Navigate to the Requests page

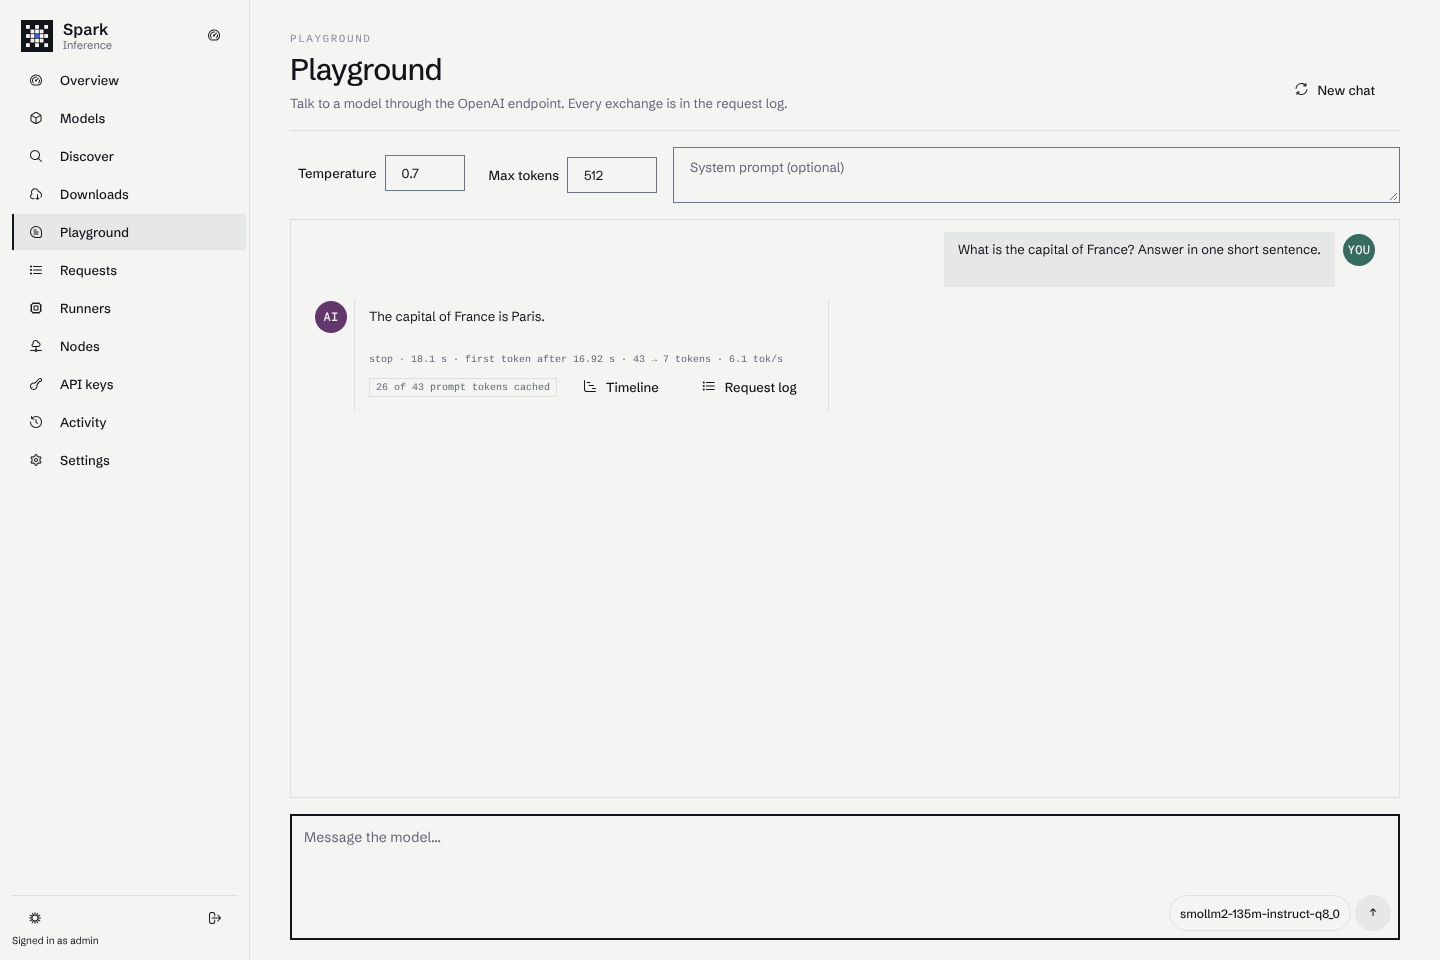click(129, 270)
